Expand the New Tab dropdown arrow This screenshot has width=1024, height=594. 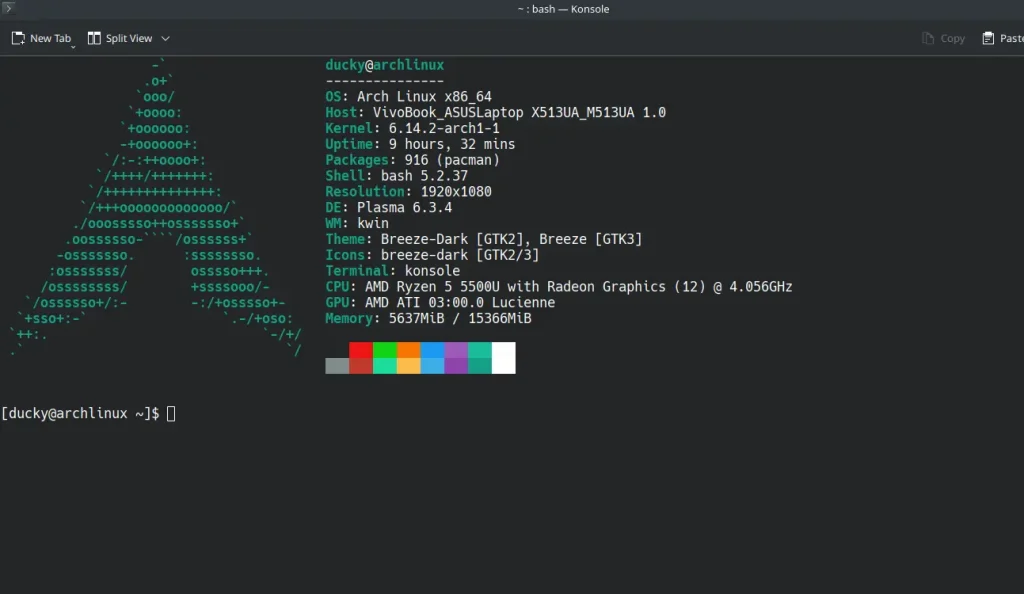73,46
